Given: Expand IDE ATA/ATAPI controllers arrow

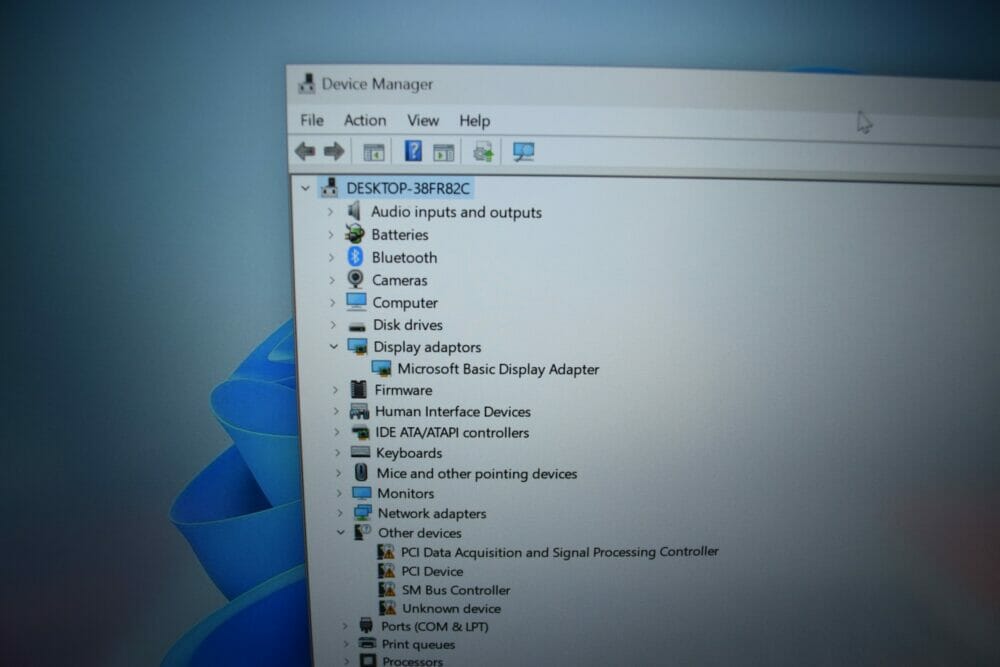Looking at the screenshot, I should point(337,432).
